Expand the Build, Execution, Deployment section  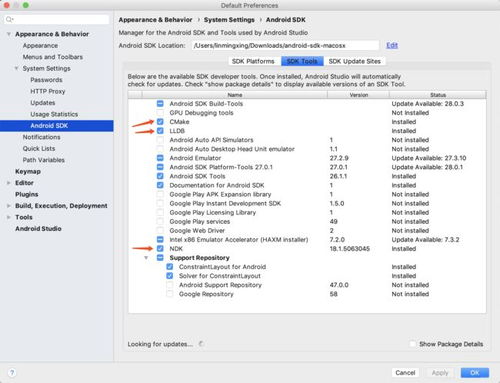(9, 206)
